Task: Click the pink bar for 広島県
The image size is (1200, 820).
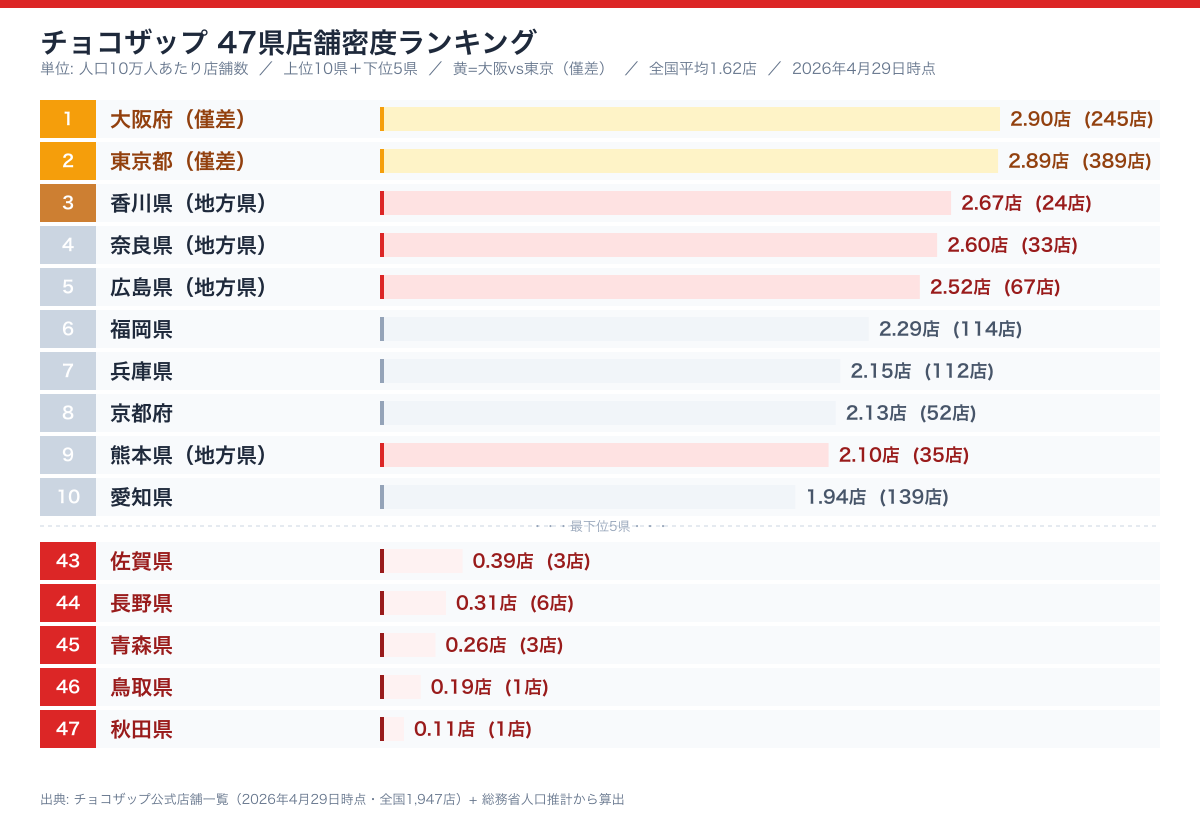Action: point(650,287)
